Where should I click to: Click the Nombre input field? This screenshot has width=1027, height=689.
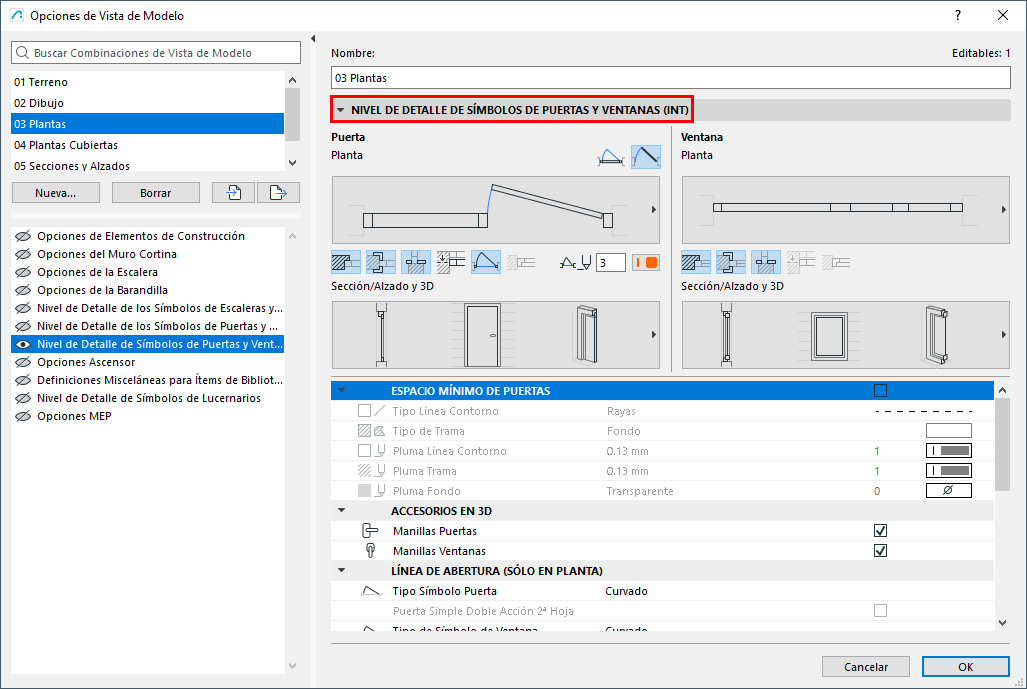pyautogui.click(x=671, y=78)
